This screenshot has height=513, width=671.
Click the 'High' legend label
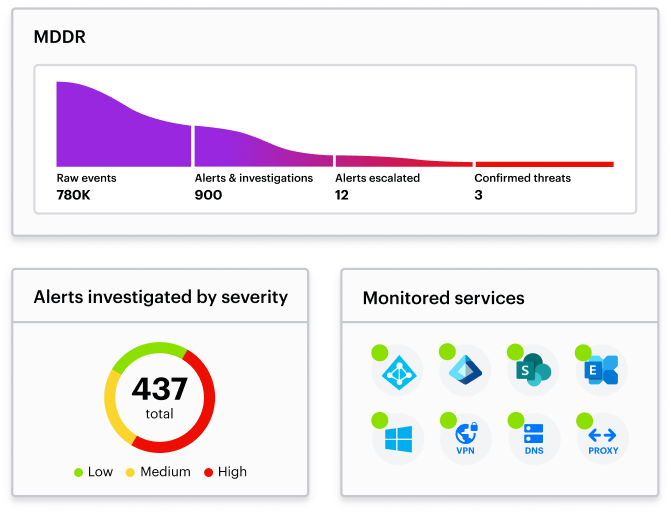tap(232, 472)
